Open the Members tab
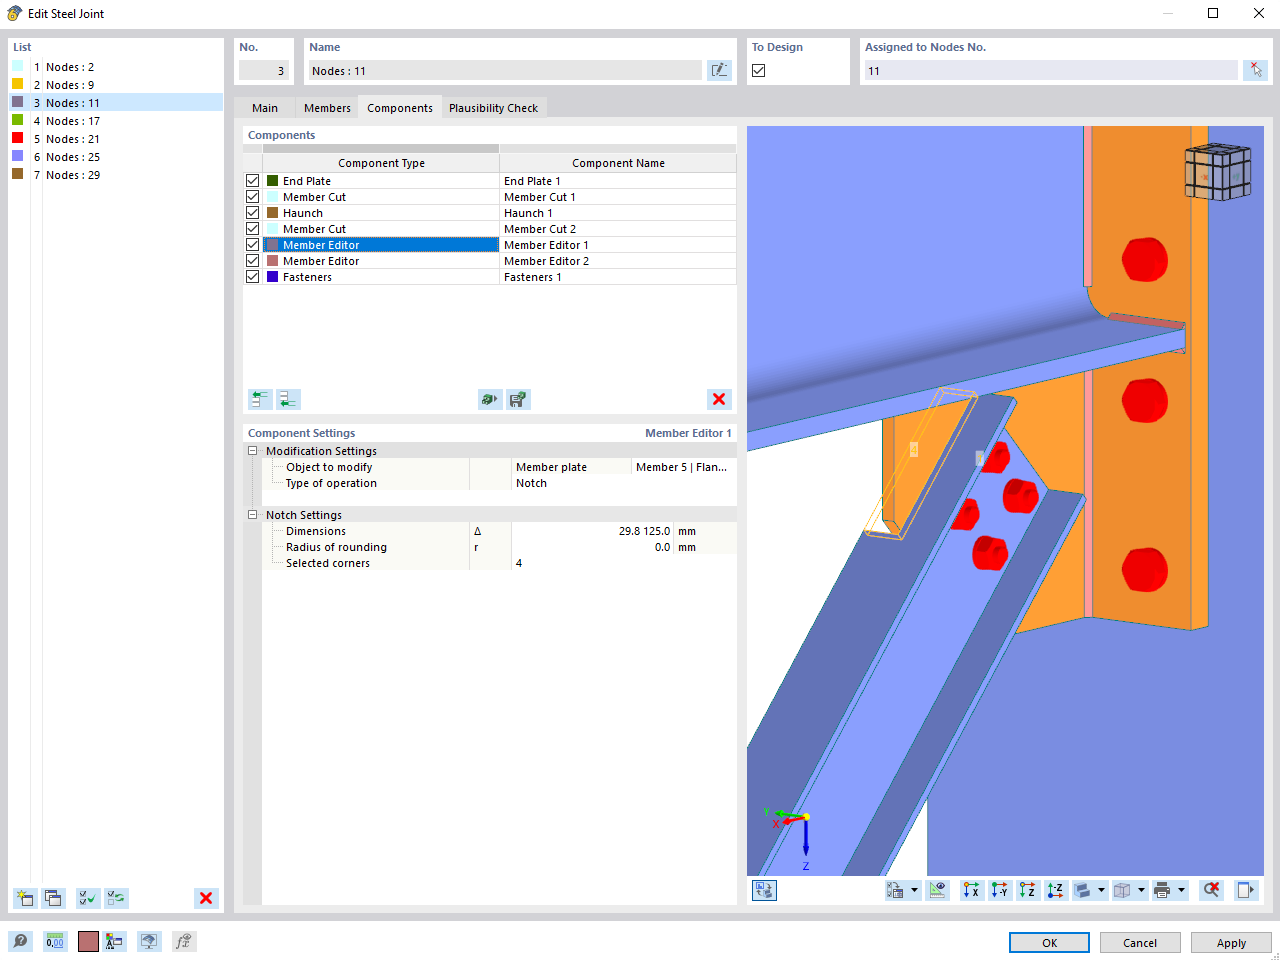1280x960 pixels. [x=326, y=107]
